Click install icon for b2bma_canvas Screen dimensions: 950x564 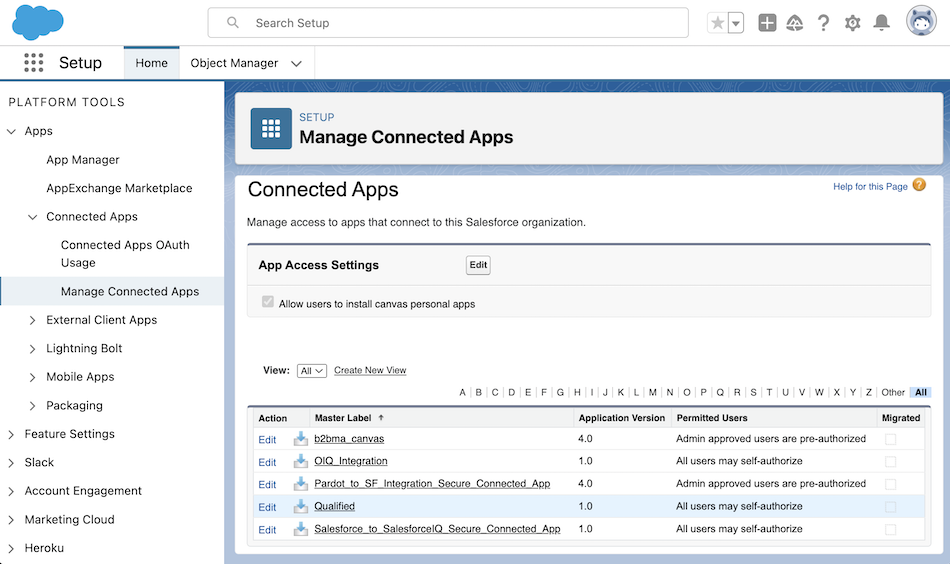301,439
